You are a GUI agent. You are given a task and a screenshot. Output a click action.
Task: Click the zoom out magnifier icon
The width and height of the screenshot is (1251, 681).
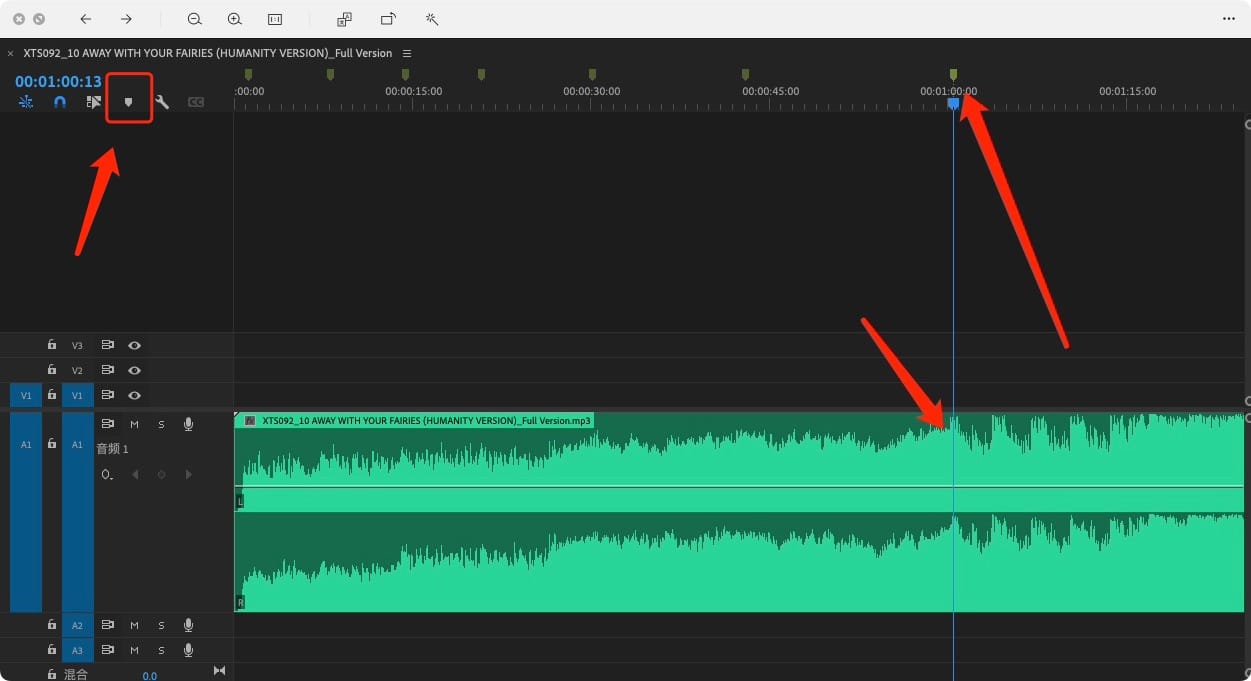coord(194,19)
